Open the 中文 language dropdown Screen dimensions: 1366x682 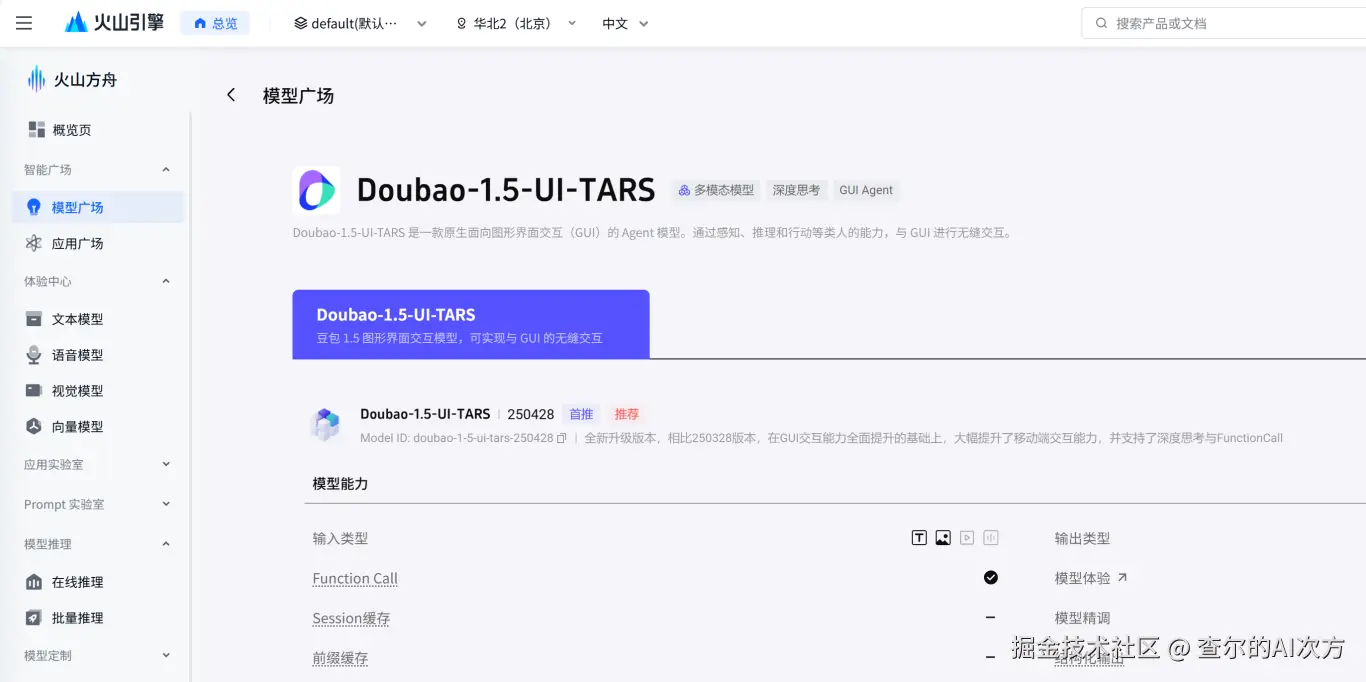coord(625,23)
